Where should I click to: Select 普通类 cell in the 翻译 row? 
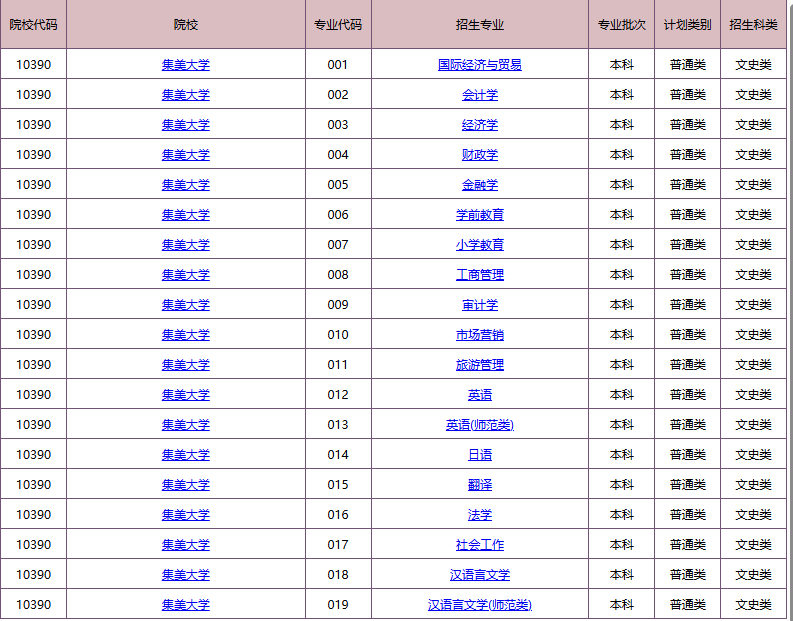(x=687, y=484)
